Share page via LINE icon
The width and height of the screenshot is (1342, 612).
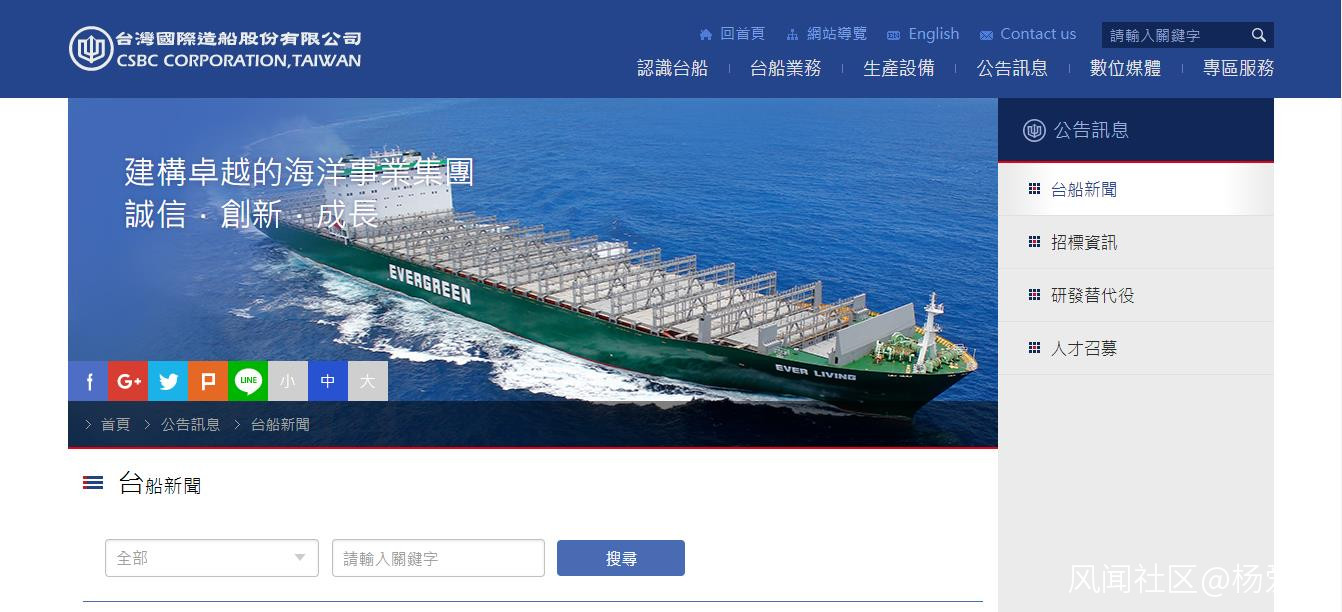pyautogui.click(x=248, y=381)
